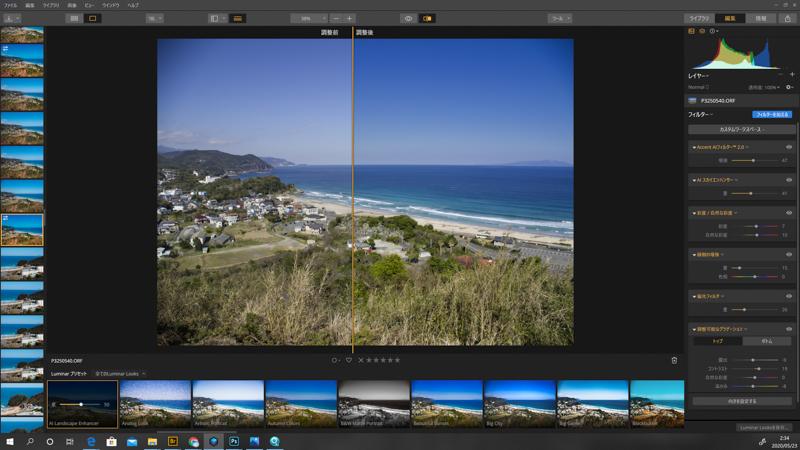The image size is (800, 450).
Task: Click the Windows Start button
Action: 10,441
